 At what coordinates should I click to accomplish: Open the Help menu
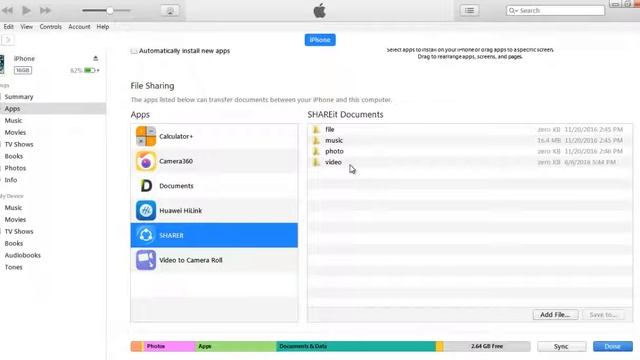(102, 27)
